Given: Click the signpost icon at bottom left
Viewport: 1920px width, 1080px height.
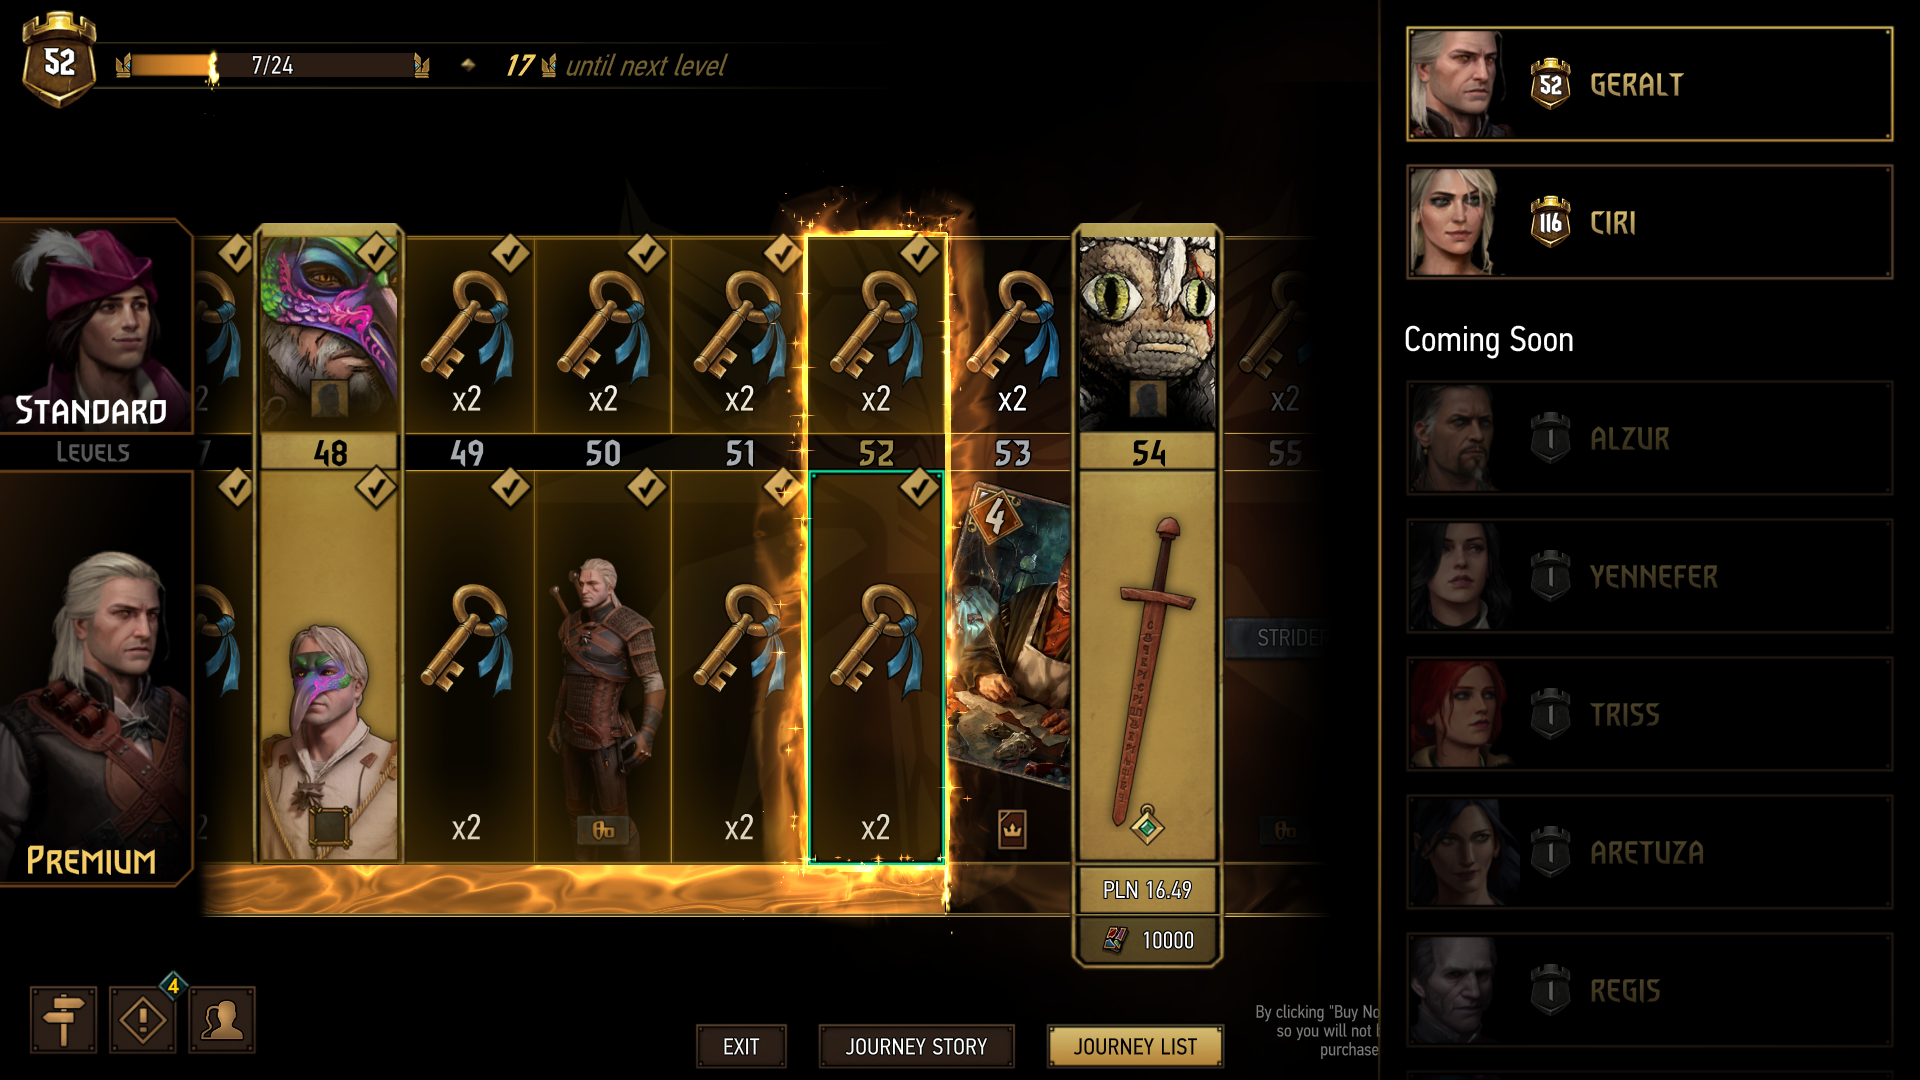Looking at the screenshot, I should coord(63,1020).
